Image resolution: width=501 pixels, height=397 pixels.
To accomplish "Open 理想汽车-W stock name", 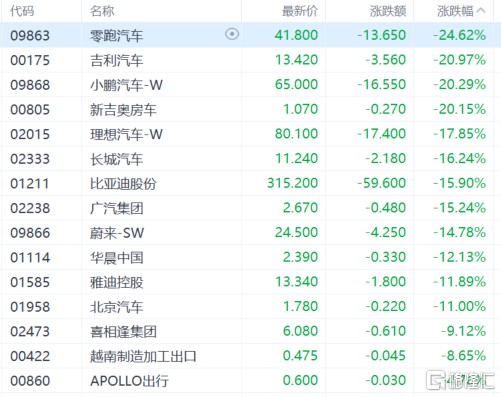I will point(126,134).
